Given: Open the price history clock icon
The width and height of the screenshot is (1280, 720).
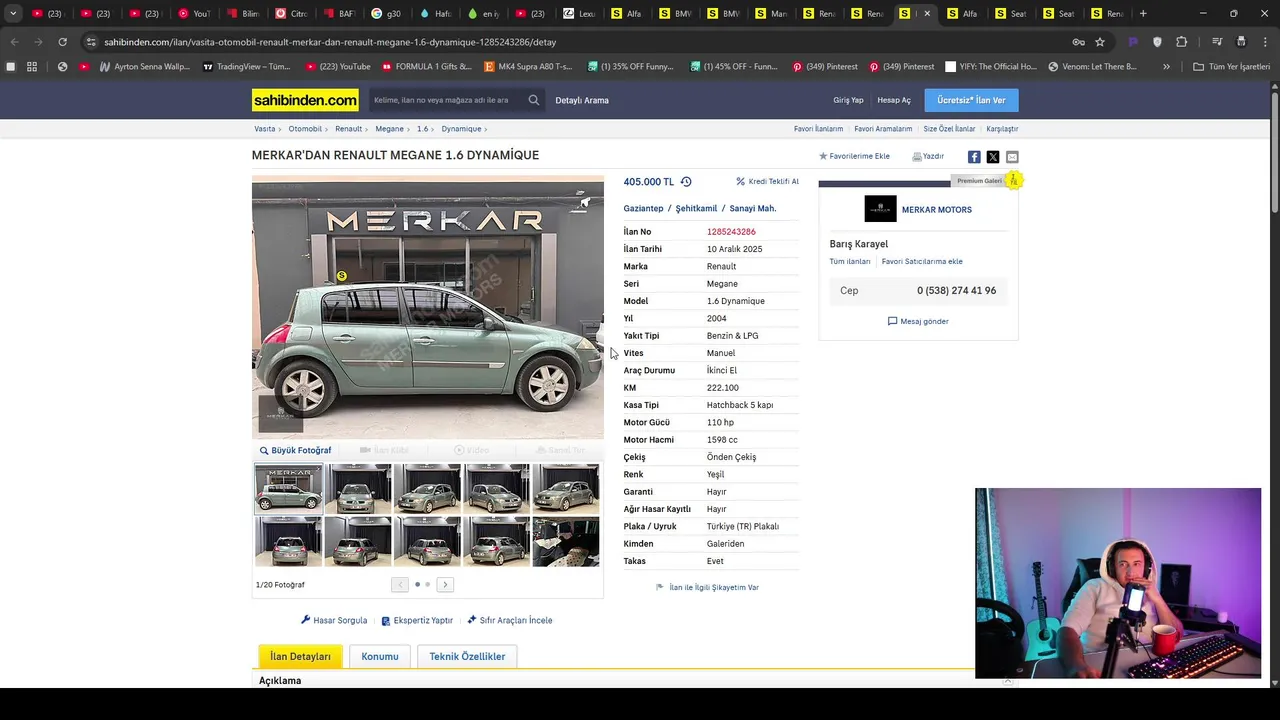Looking at the screenshot, I should coord(686,182).
